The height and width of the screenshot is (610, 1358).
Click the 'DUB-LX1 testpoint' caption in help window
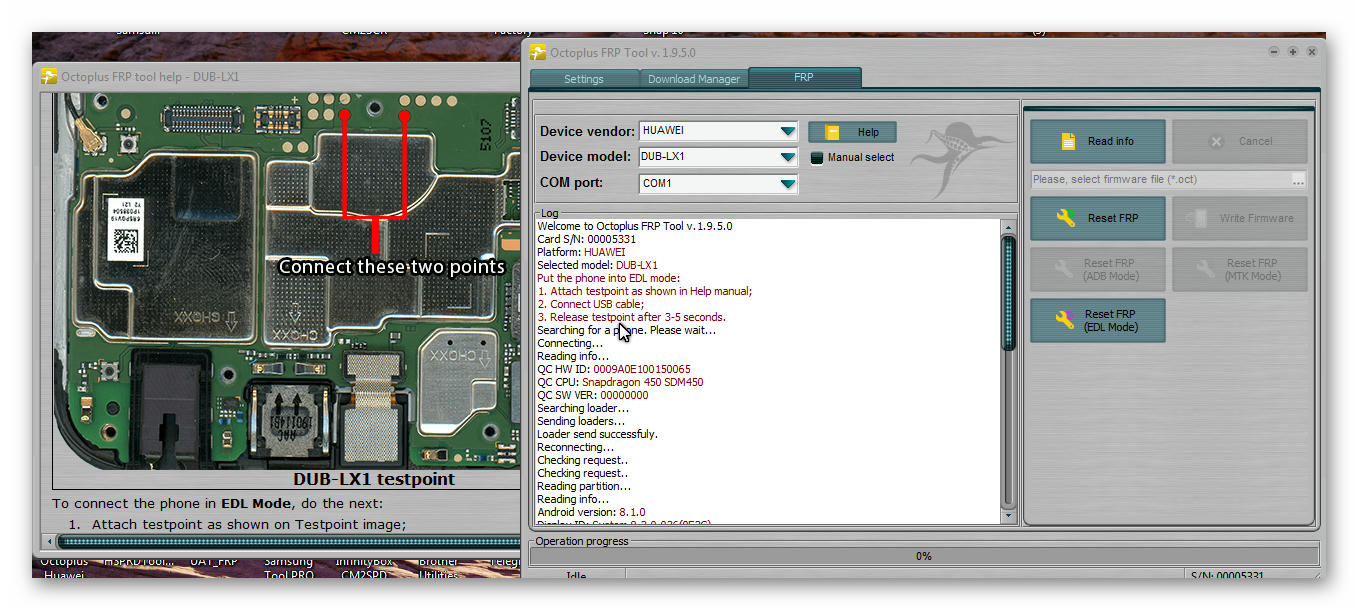tap(374, 479)
